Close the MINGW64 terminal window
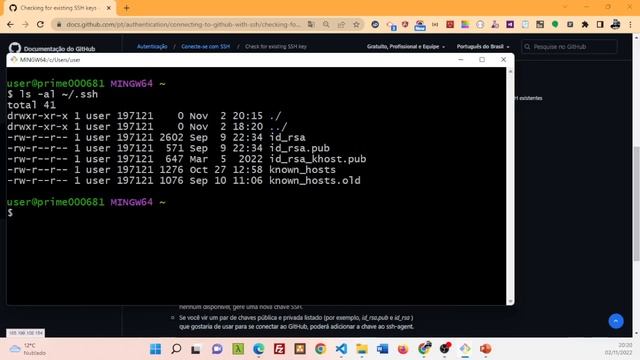This screenshot has width=640, height=360. [x=503, y=60]
